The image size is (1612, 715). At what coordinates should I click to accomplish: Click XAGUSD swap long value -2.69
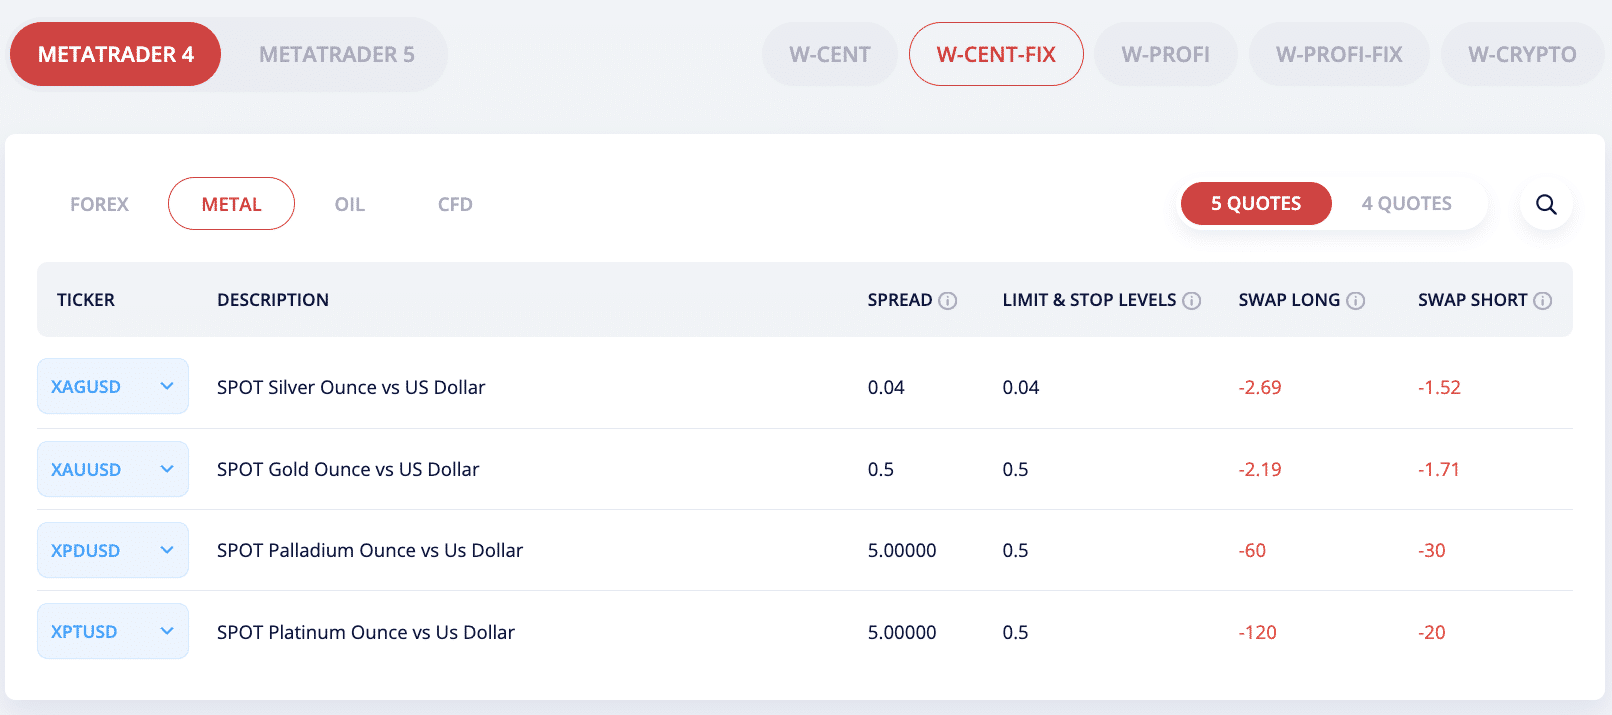tap(1260, 387)
